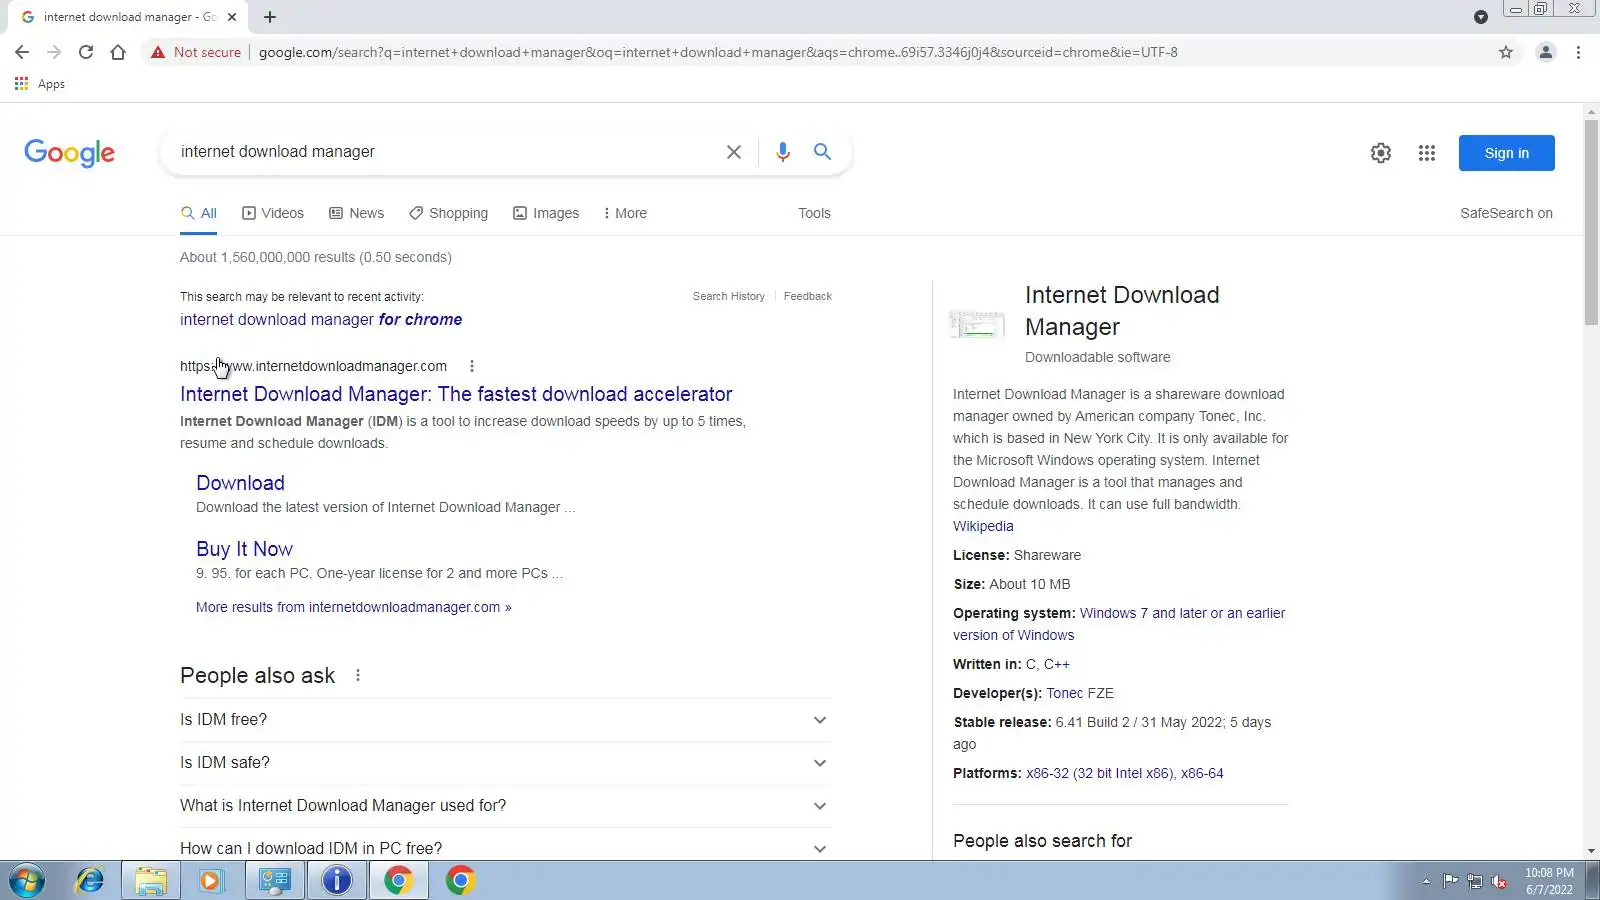
Task: Click the vertical page scrollbar thumb
Action: (x=1591, y=222)
